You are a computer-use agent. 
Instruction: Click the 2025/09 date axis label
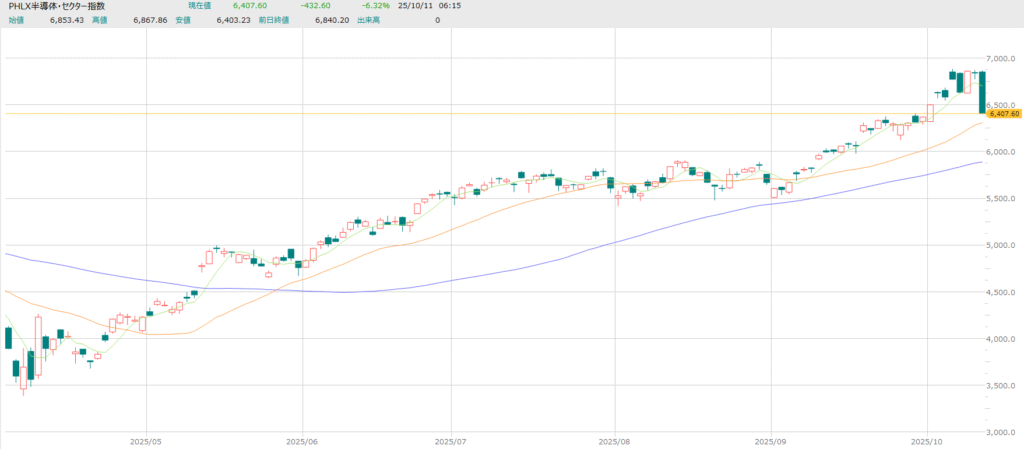pyautogui.click(x=770, y=440)
